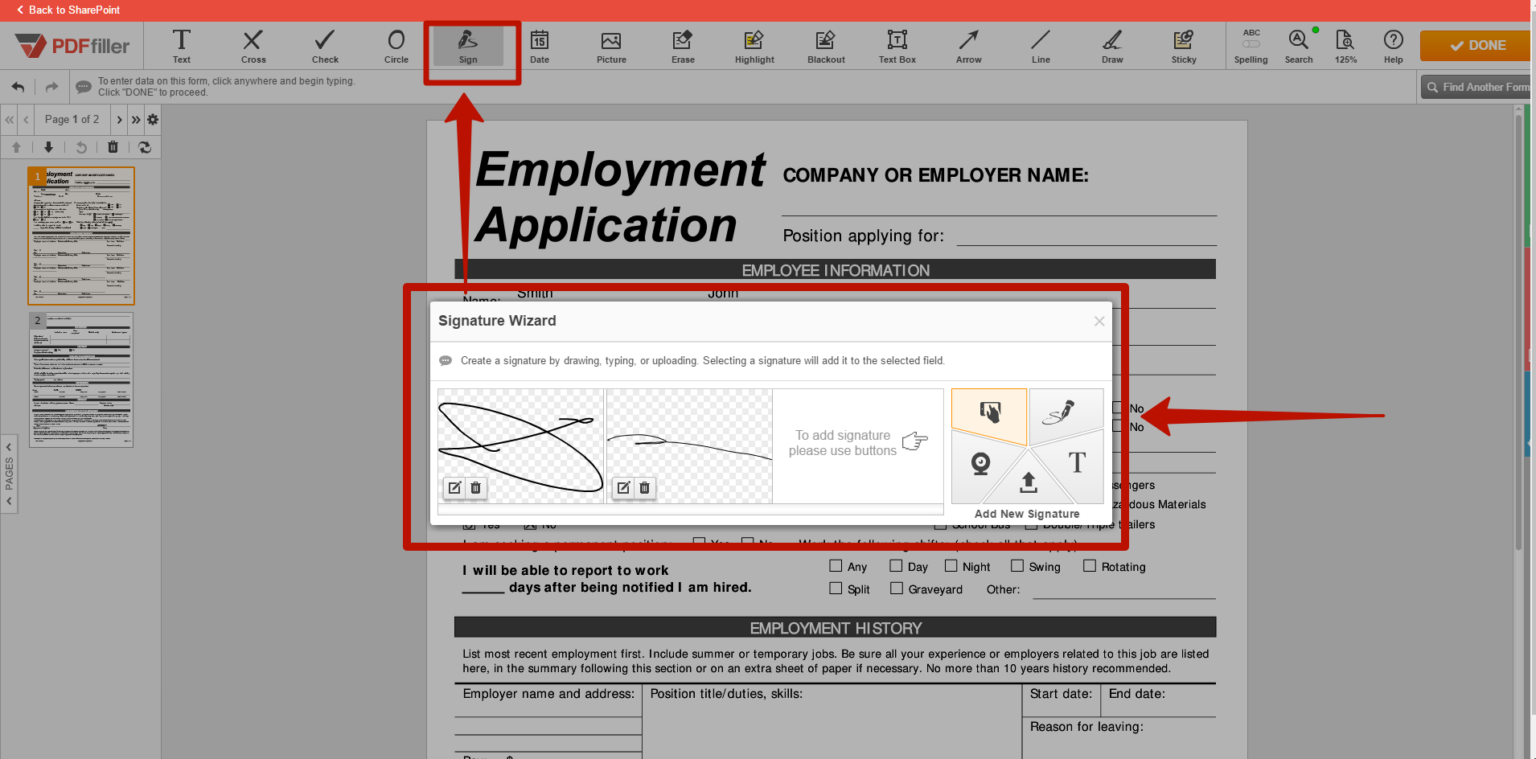1536x759 pixels.
Task: Click Find Another Form
Action: (x=1477, y=86)
